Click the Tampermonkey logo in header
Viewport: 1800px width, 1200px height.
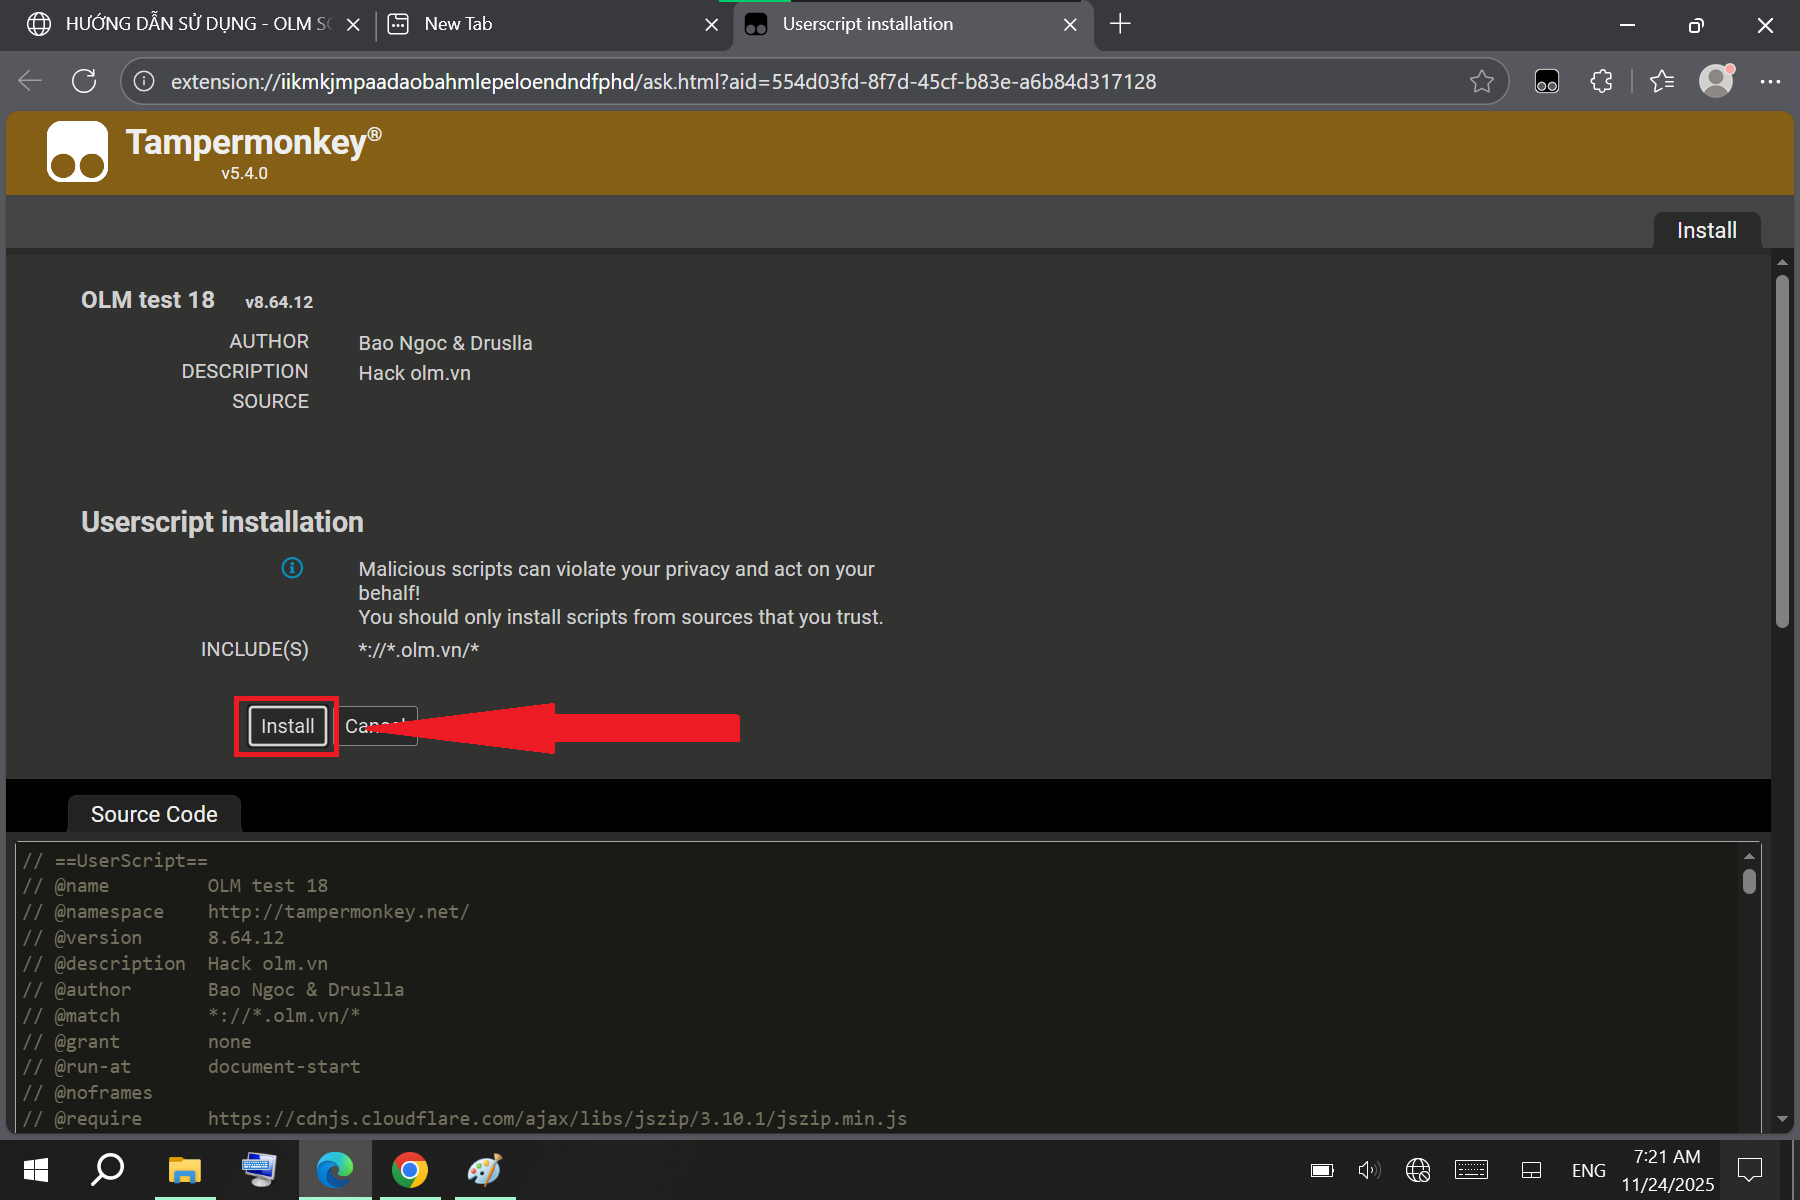[x=77, y=152]
